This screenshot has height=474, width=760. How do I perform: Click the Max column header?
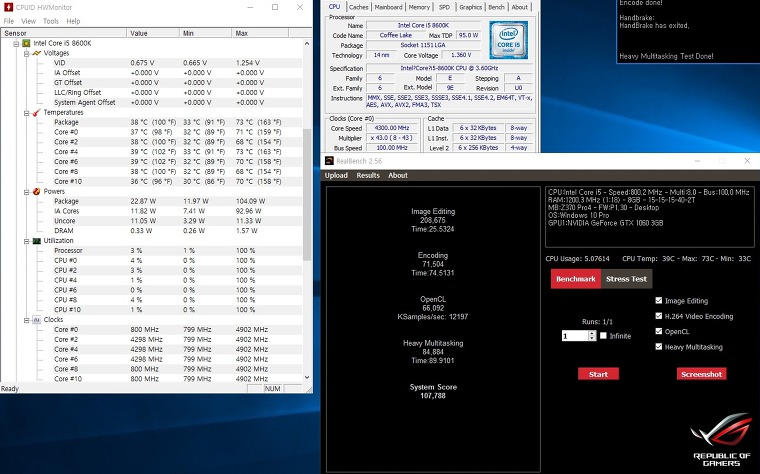click(259, 33)
